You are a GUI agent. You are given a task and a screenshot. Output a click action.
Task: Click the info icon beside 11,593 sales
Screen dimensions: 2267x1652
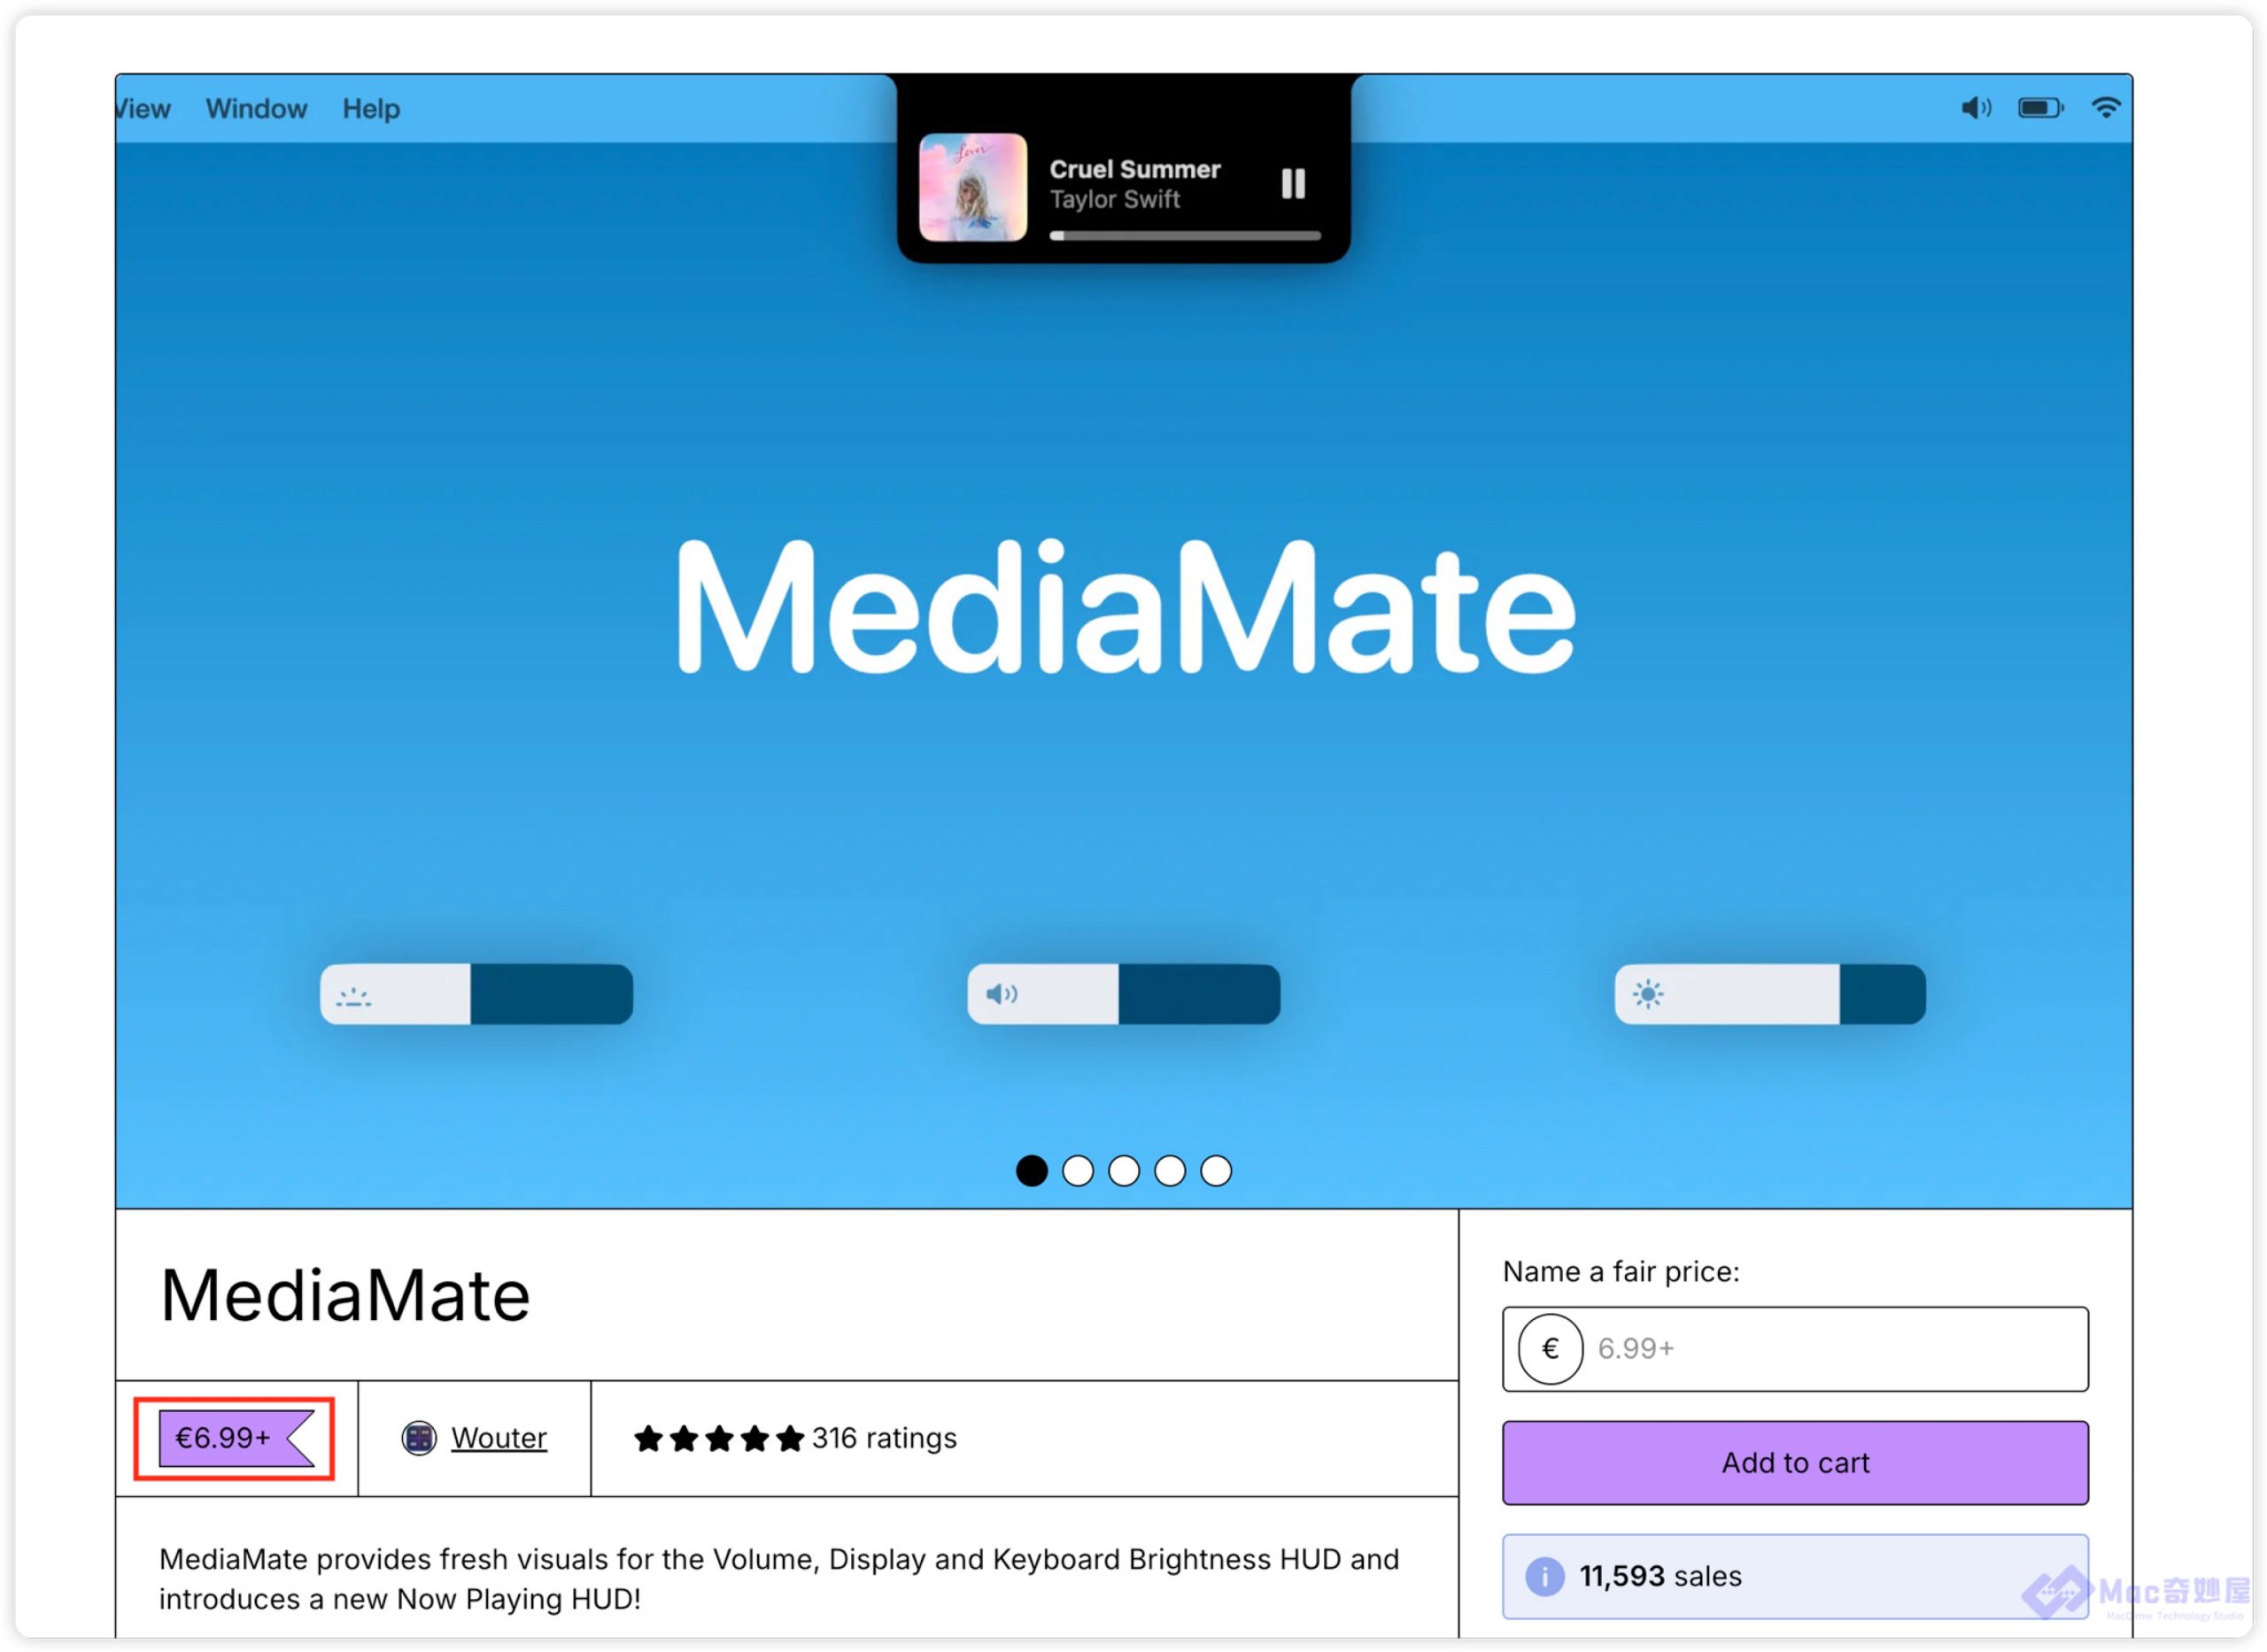(x=1544, y=1577)
